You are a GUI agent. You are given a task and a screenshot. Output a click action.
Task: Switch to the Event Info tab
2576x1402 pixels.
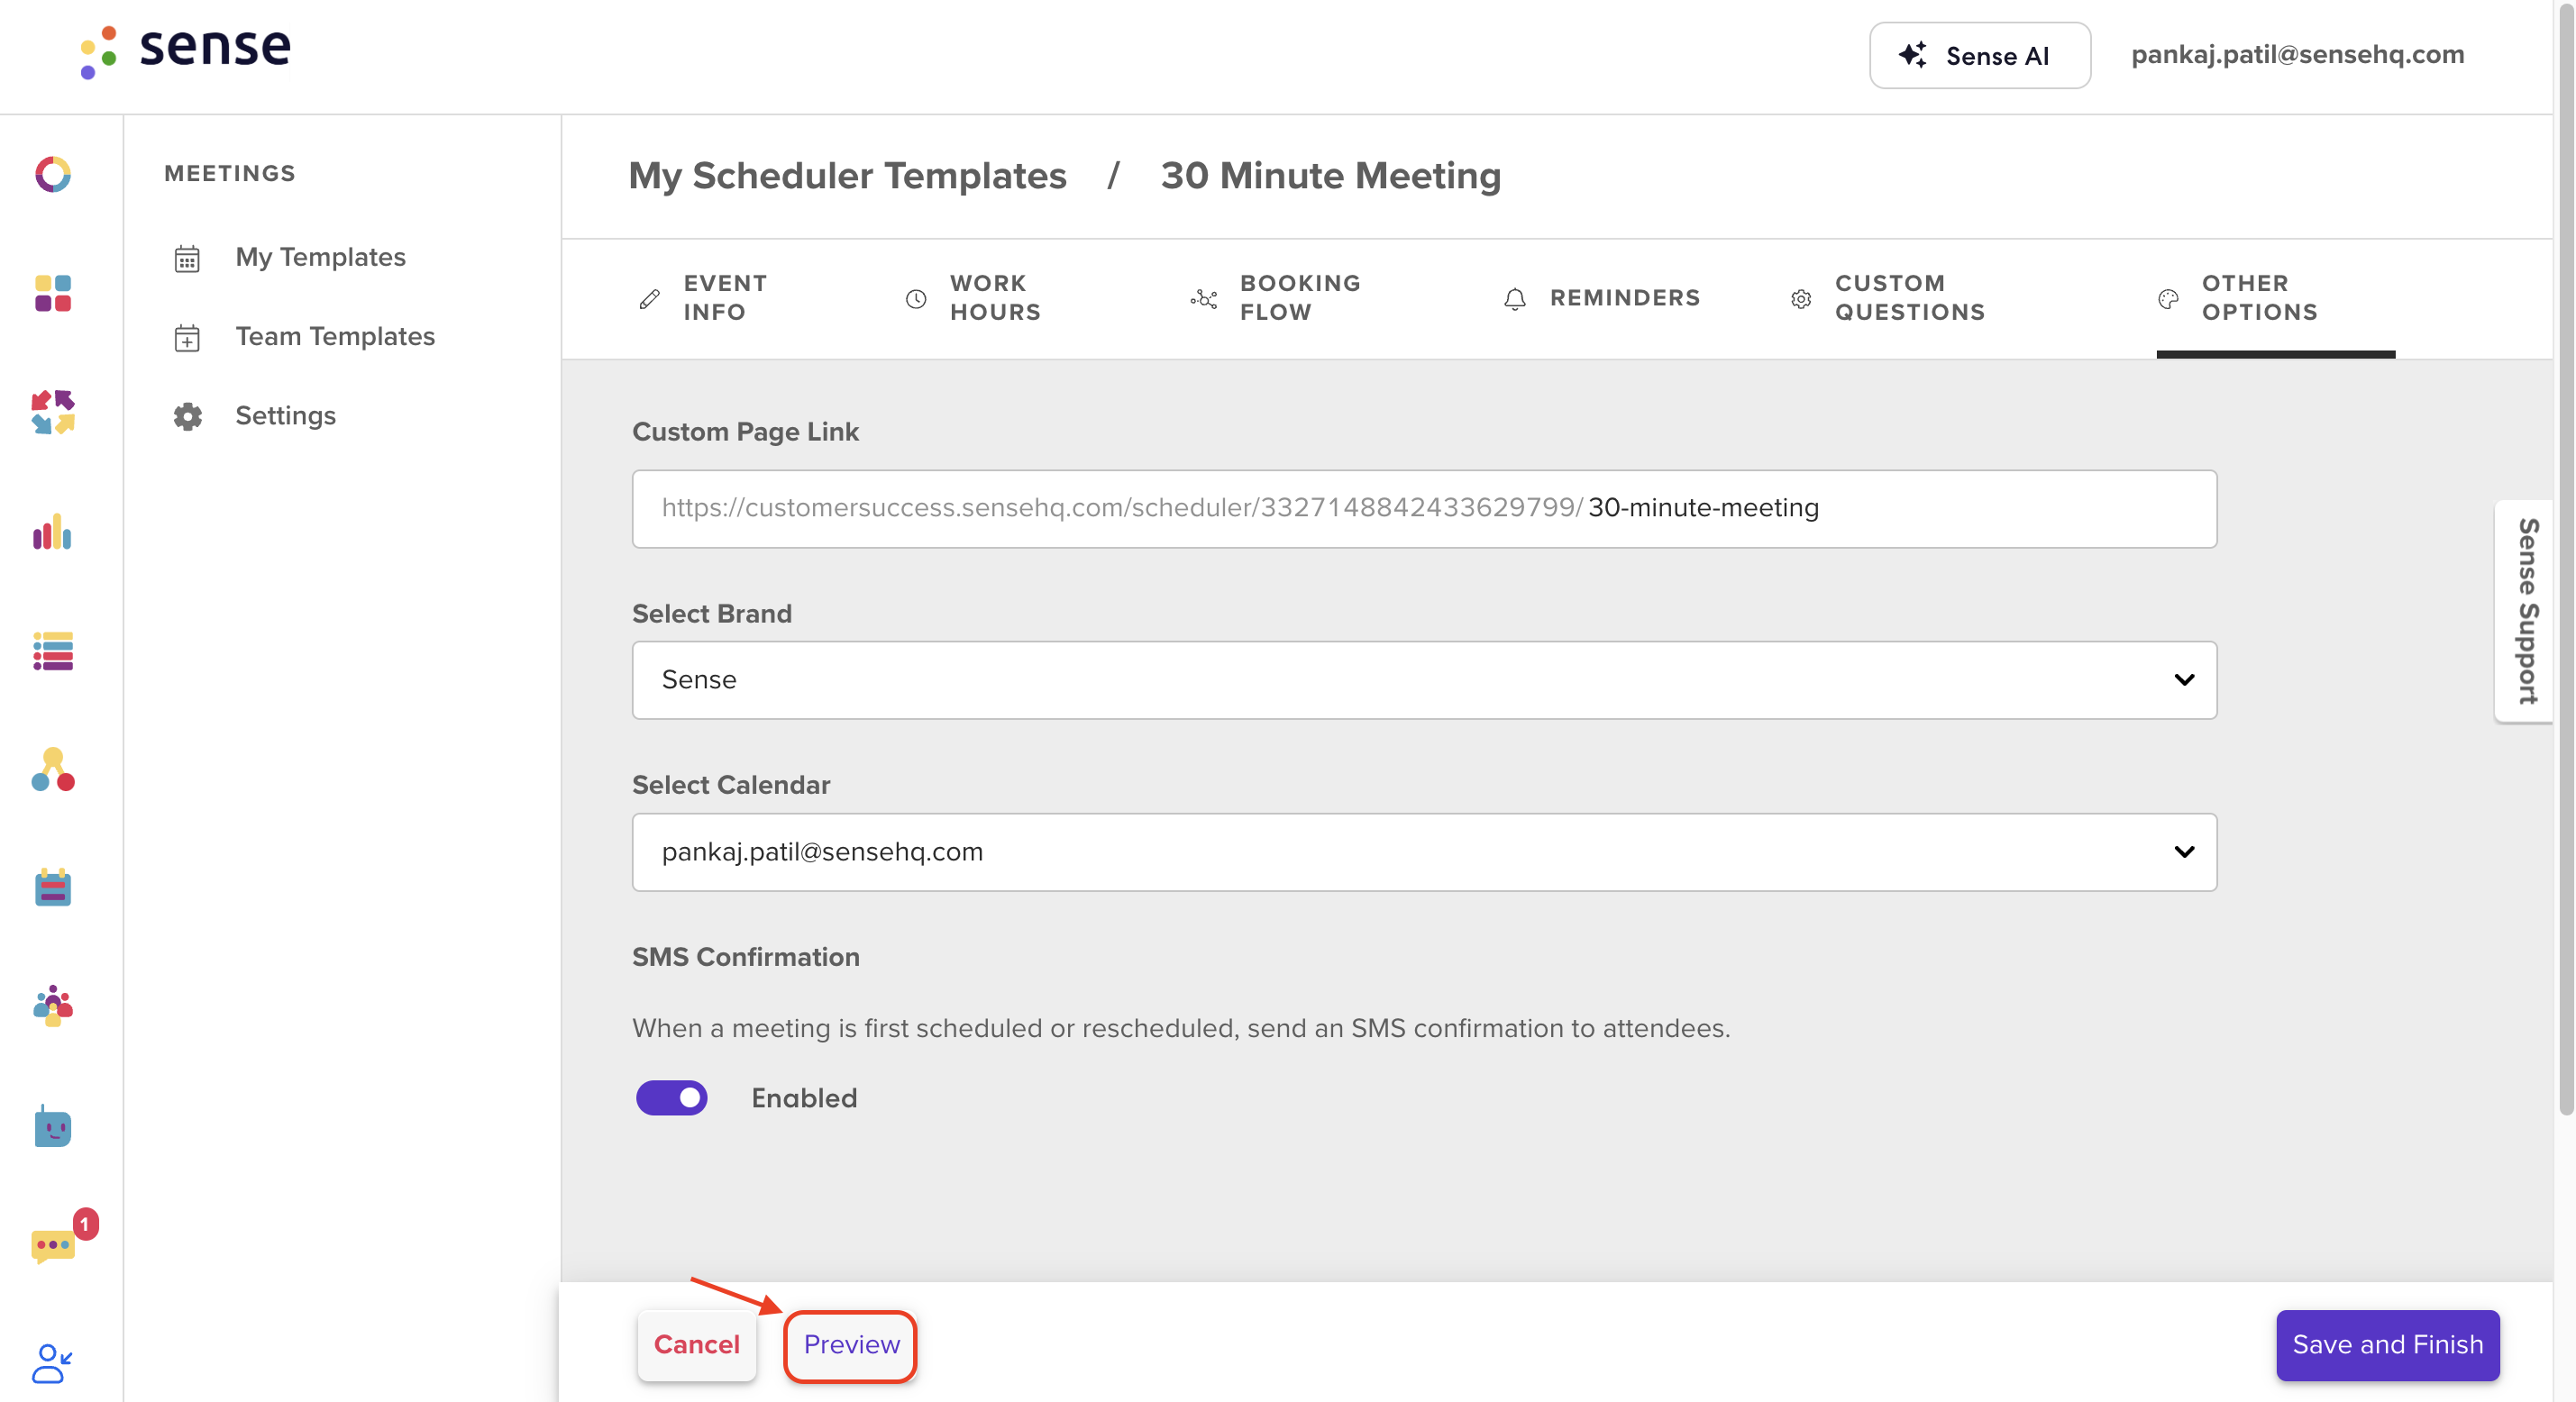click(x=703, y=298)
